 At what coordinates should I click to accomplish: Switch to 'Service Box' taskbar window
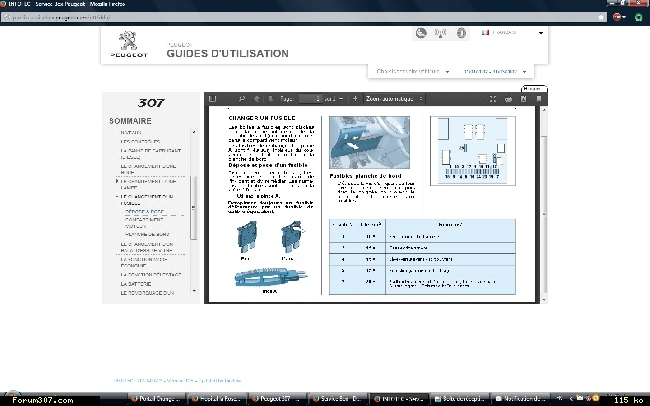337,399
